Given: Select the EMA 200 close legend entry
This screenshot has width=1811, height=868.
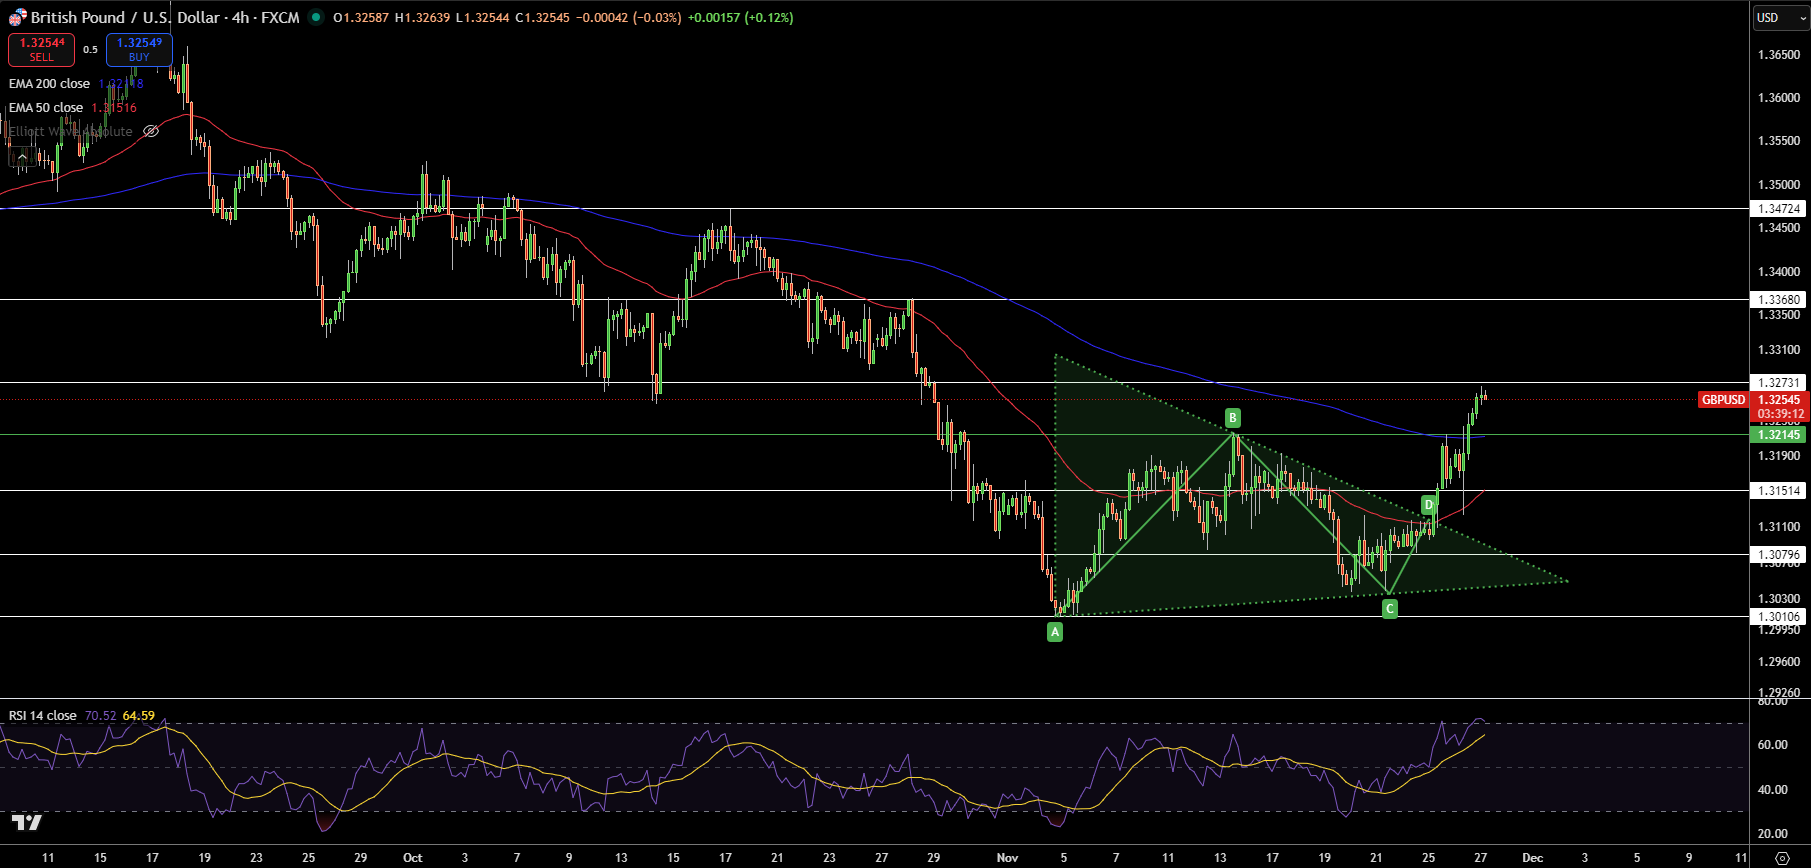Looking at the screenshot, I should [x=49, y=84].
